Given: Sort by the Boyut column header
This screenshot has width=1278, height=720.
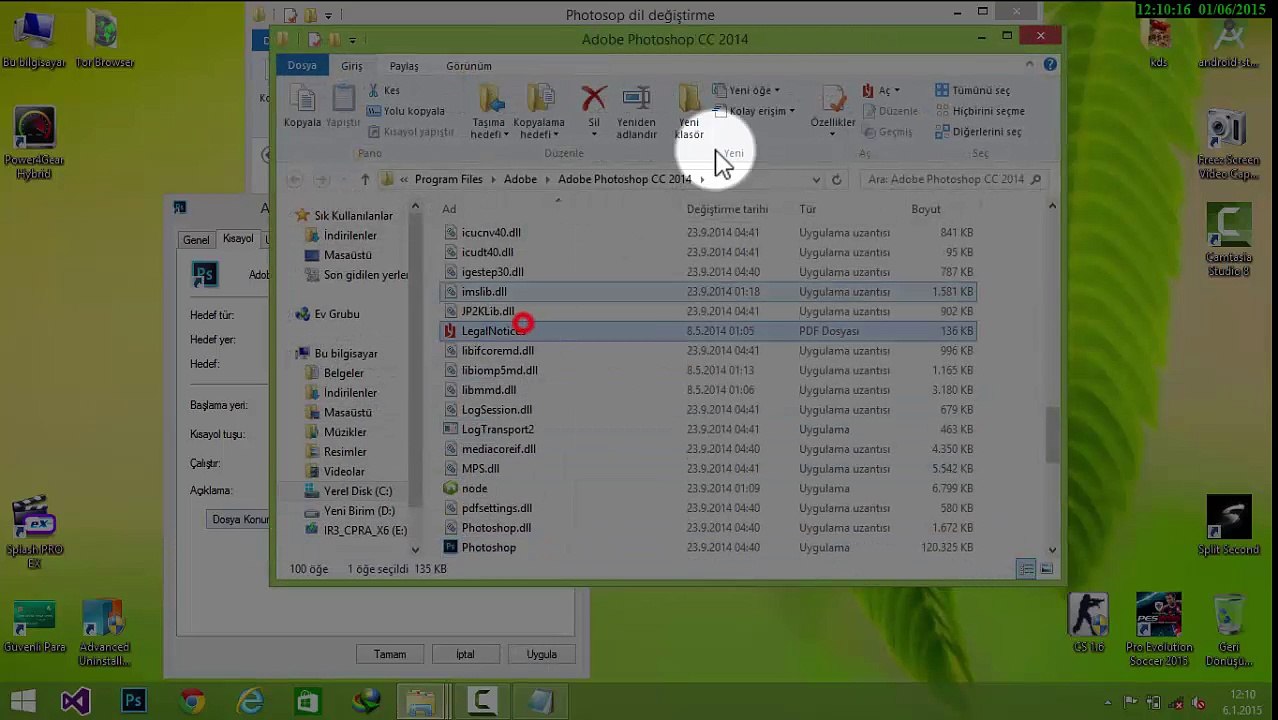Looking at the screenshot, I should [x=925, y=209].
